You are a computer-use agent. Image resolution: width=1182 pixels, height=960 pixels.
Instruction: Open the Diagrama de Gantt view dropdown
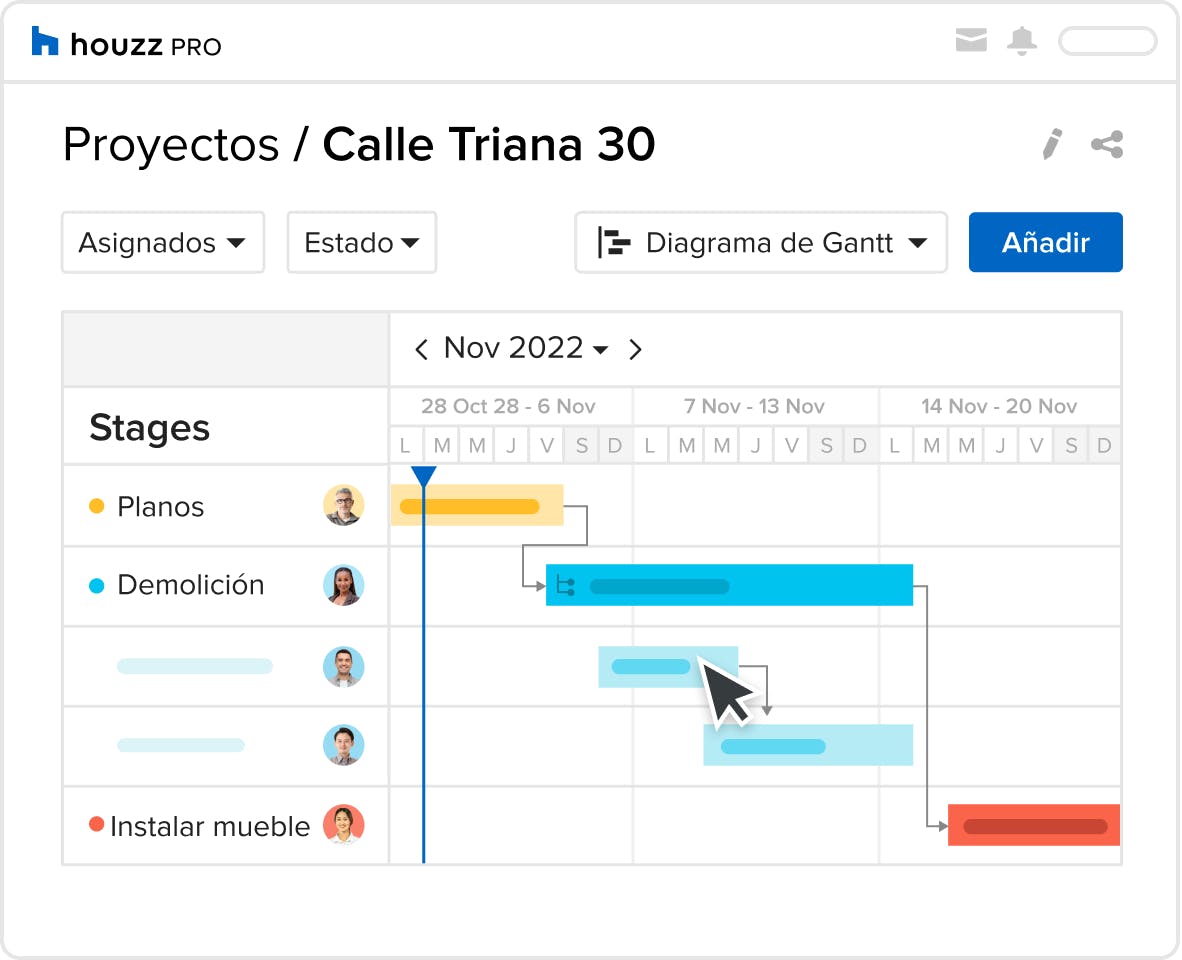tap(761, 243)
